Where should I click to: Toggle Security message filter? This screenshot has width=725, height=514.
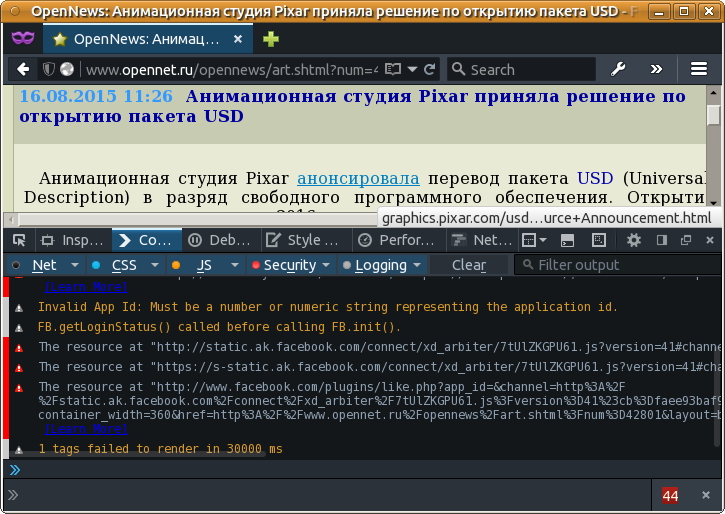pos(285,265)
